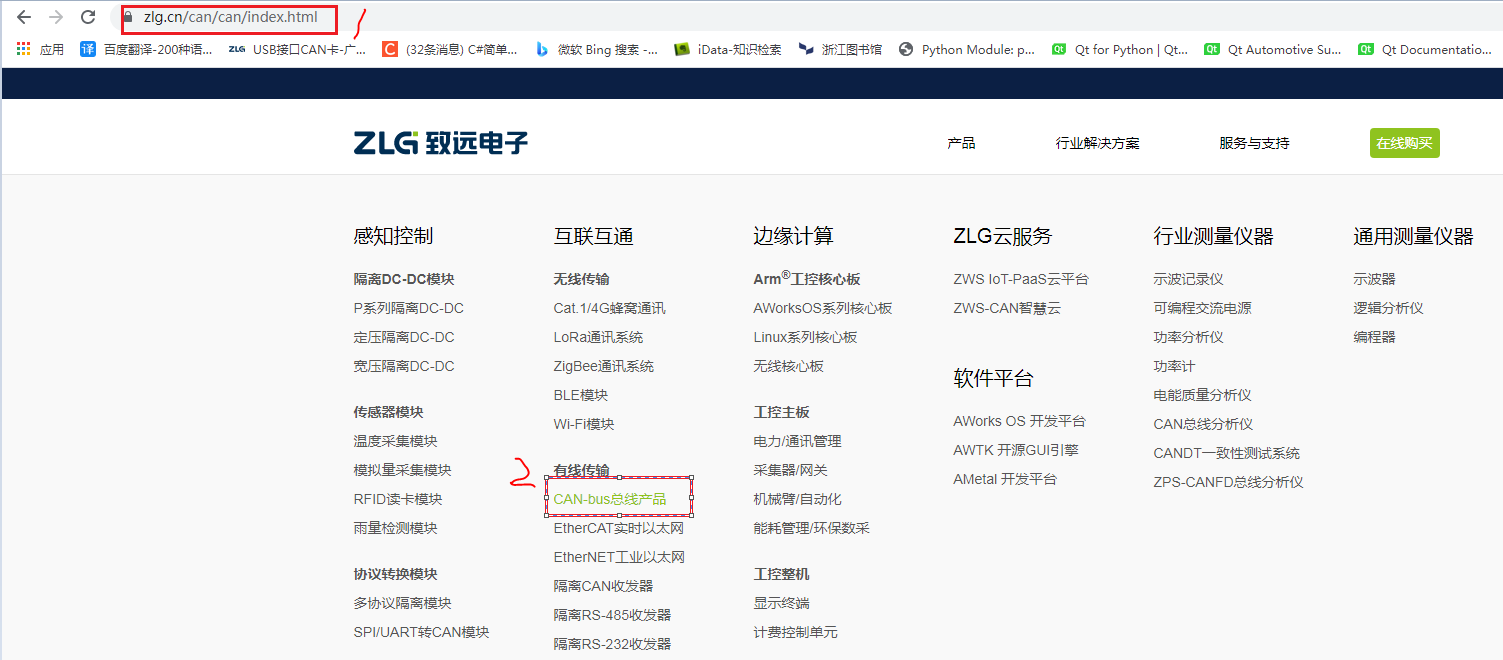This screenshot has width=1503, height=660.
Task: Click the iData-知识检索 bookmark favicon
Action: 681,48
